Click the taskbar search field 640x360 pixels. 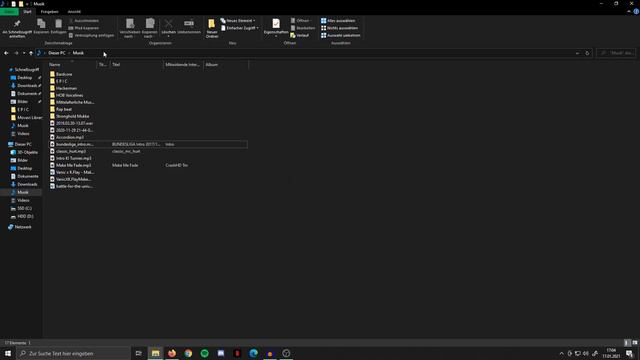tap(73, 353)
